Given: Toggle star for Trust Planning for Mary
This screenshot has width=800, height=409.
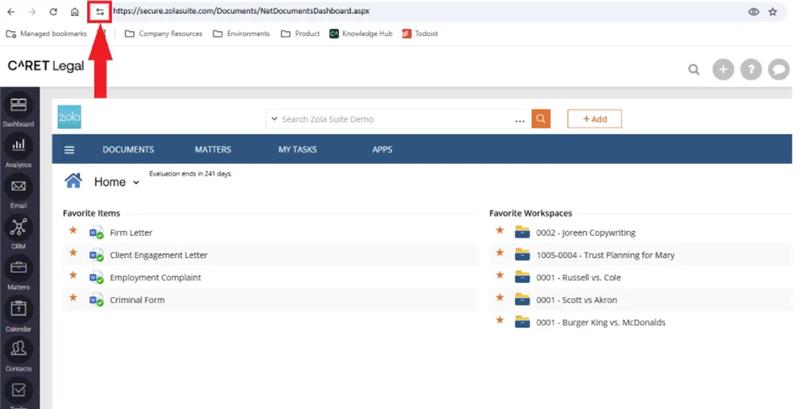Looking at the screenshot, I should point(500,253).
